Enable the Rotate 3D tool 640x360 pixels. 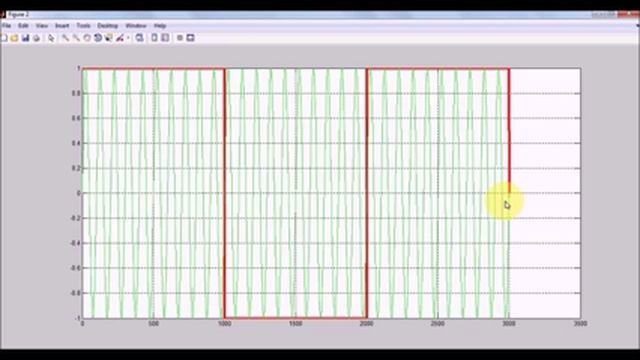tap(98, 38)
